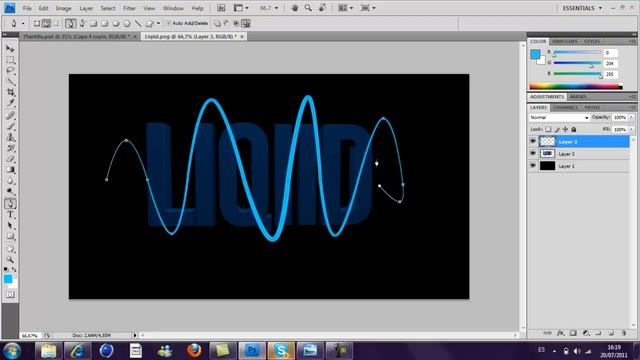Open Skype from the taskbar
This screenshot has width=640, height=360.
[281, 350]
